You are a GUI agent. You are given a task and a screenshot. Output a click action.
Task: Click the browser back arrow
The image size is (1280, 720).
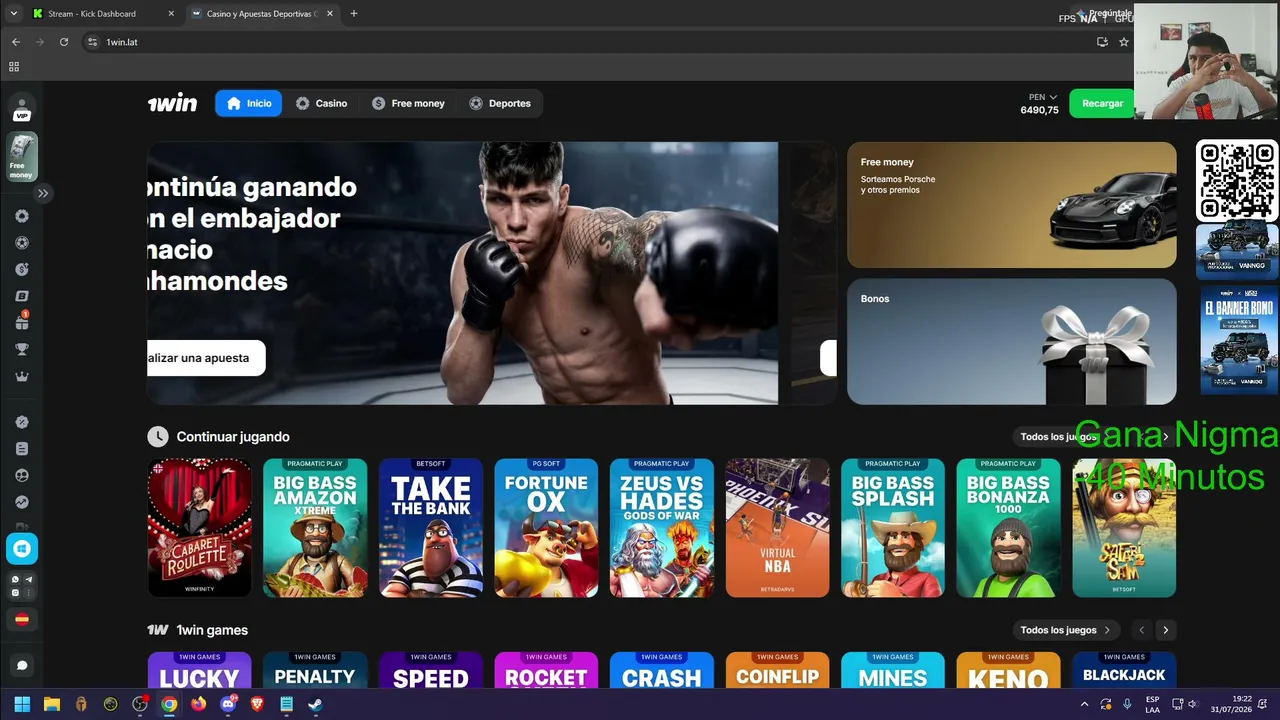[15, 42]
